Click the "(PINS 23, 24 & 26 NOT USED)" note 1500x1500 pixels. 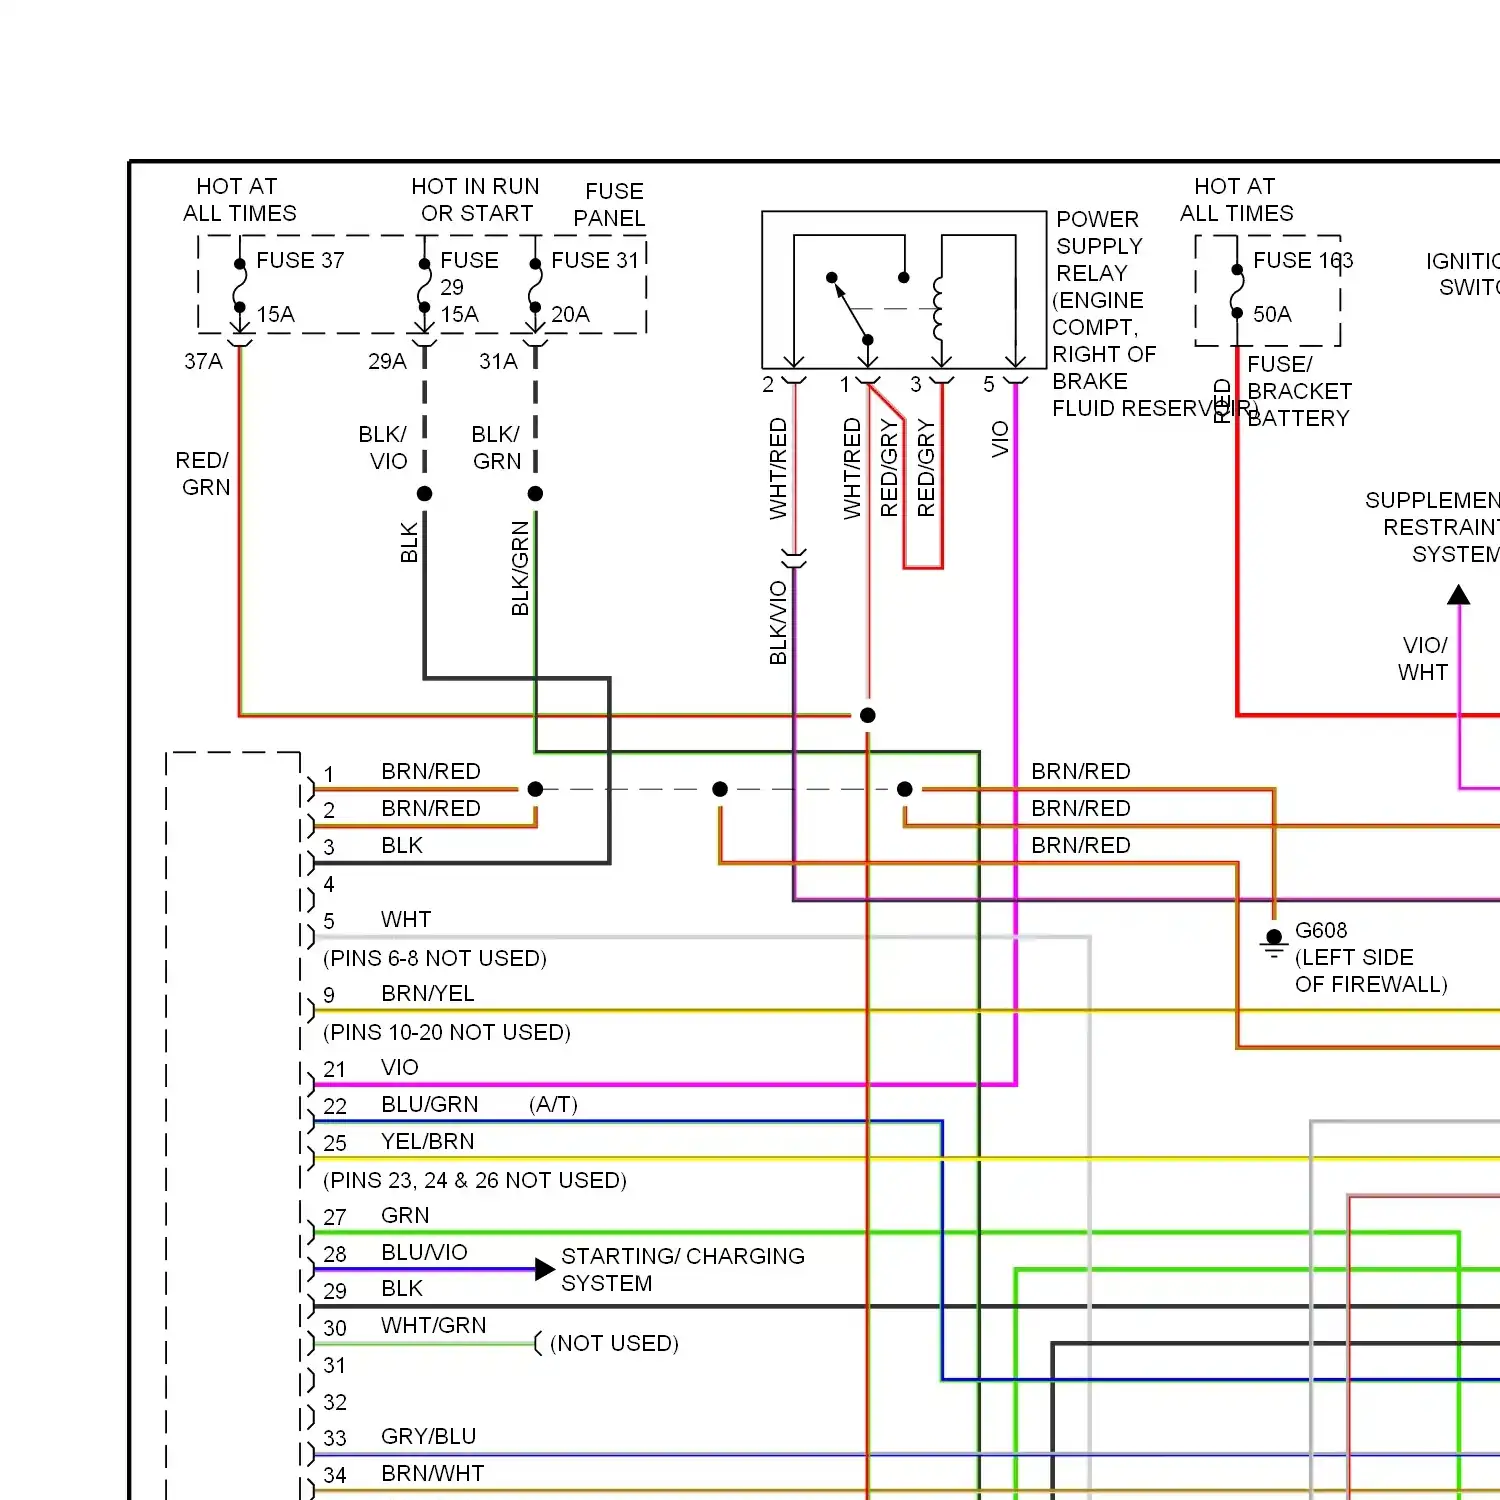[x=475, y=1181]
